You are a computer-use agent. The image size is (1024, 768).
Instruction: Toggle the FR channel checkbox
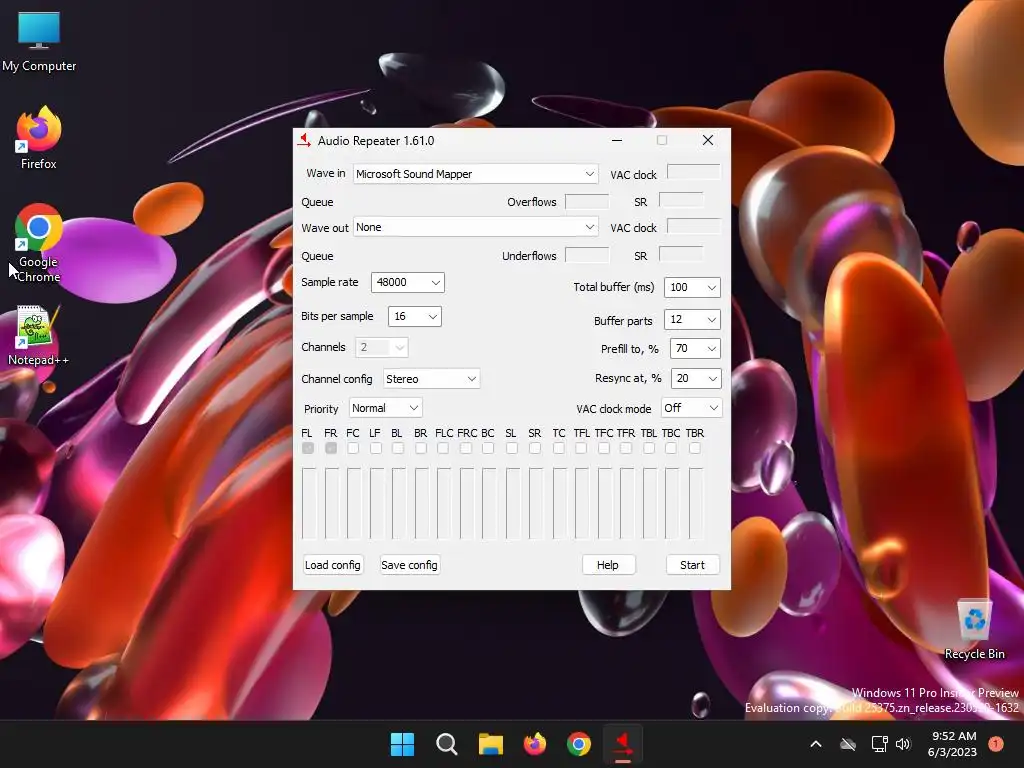331,448
